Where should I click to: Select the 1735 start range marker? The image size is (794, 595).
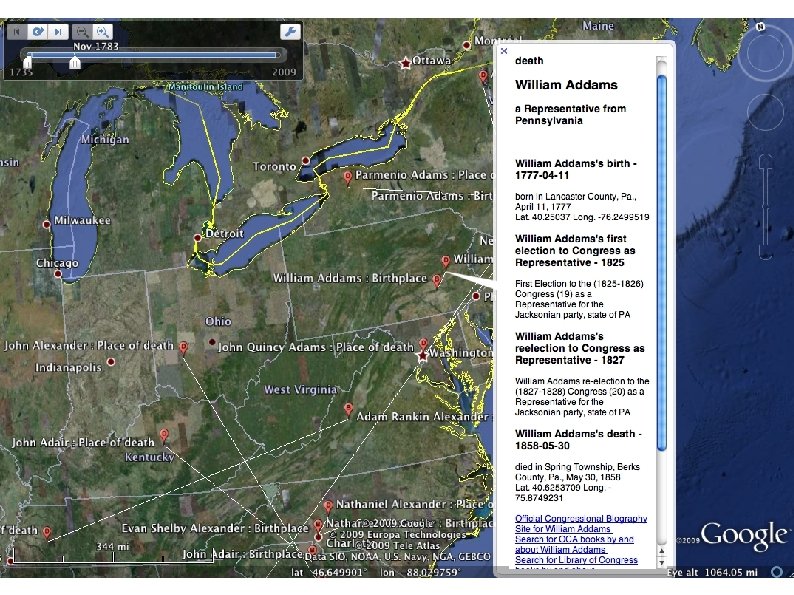click(x=27, y=62)
